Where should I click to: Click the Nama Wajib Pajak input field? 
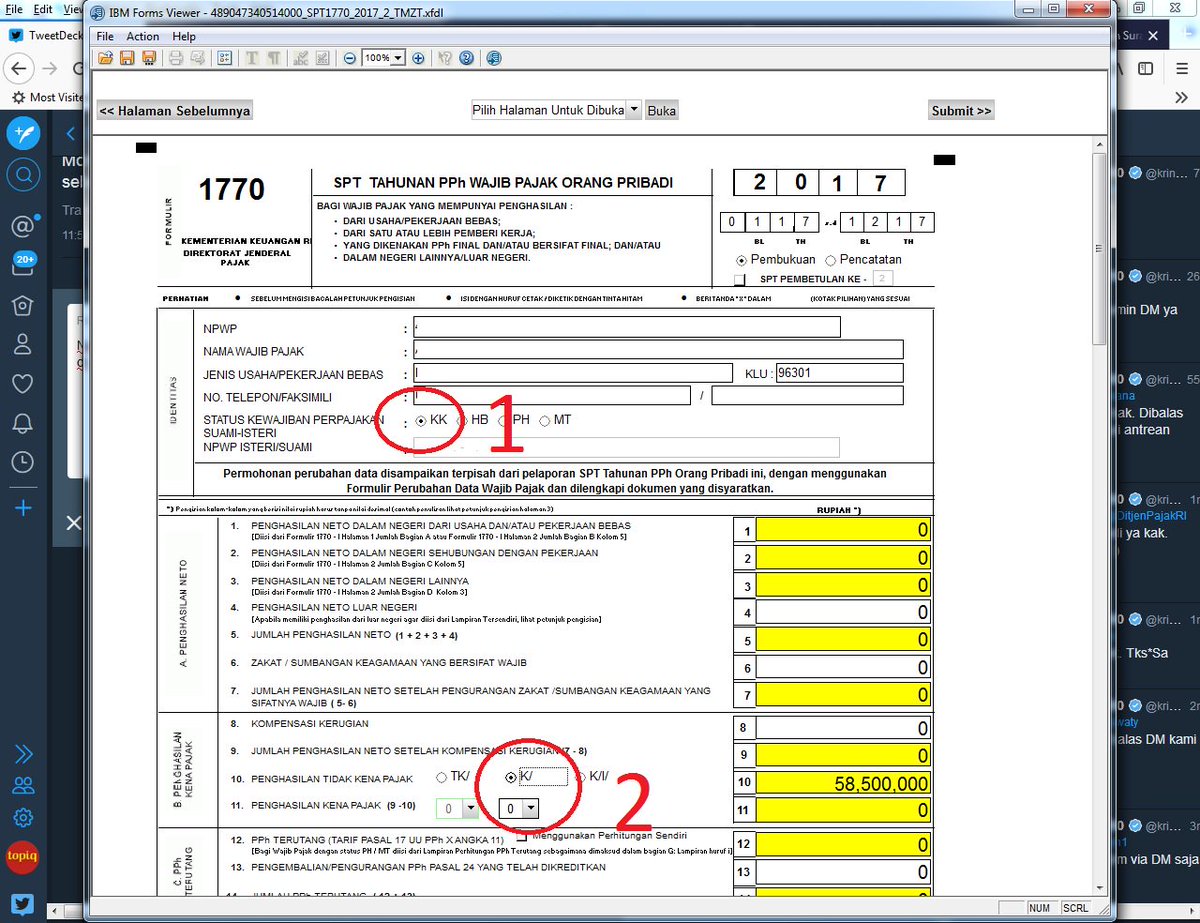[x=658, y=350]
